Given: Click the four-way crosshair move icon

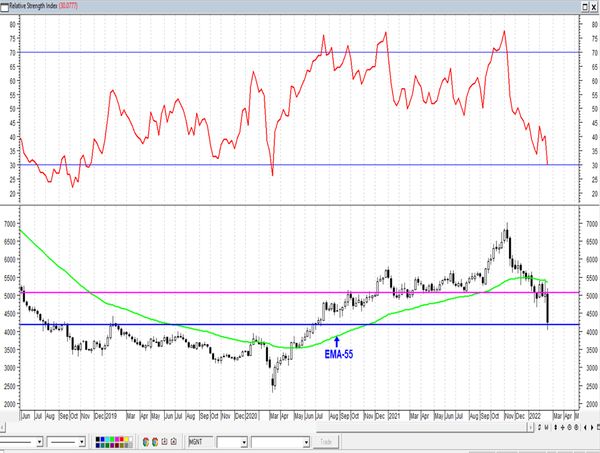Looking at the screenshot, I should tap(562, 427).
